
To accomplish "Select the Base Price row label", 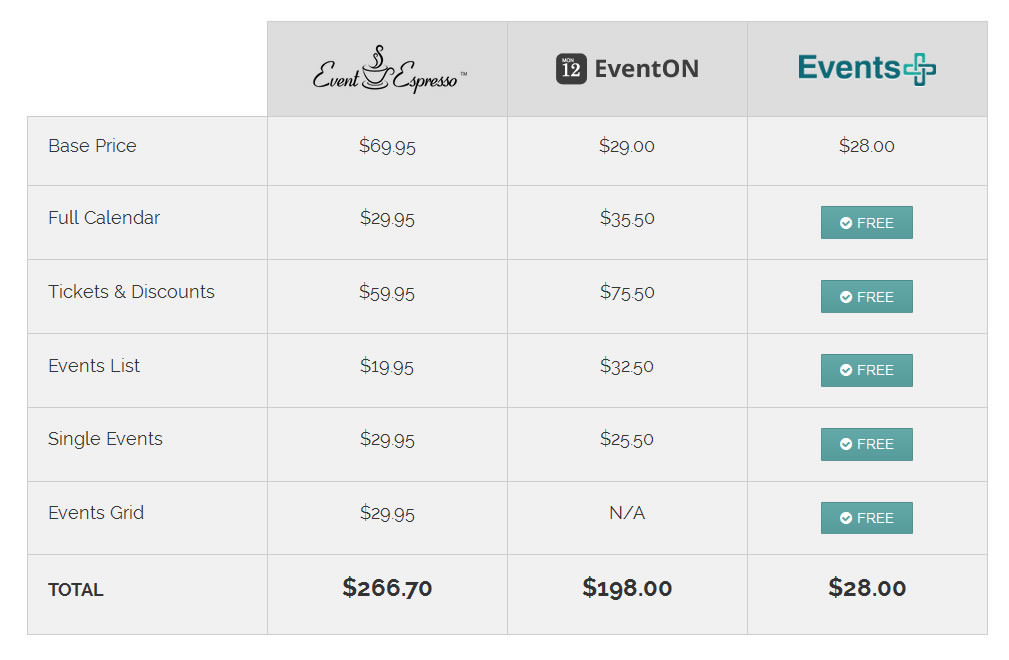I will [92, 146].
